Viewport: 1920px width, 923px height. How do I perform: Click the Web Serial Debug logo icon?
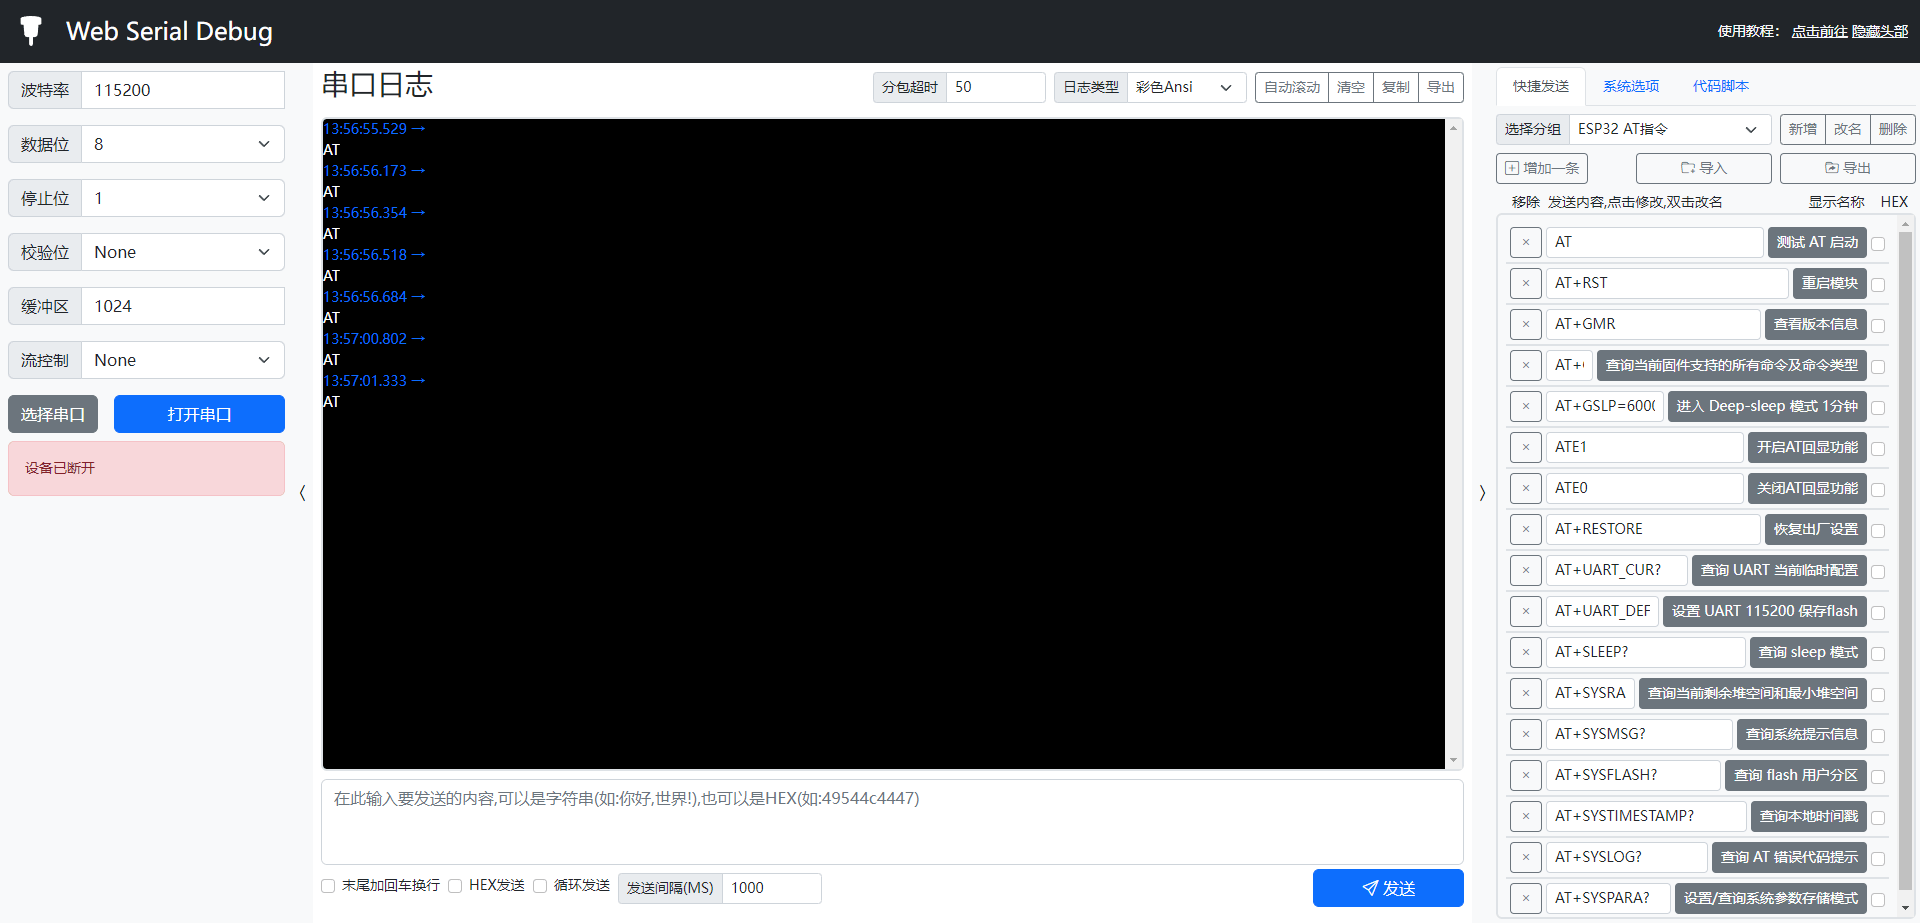[x=31, y=31]
